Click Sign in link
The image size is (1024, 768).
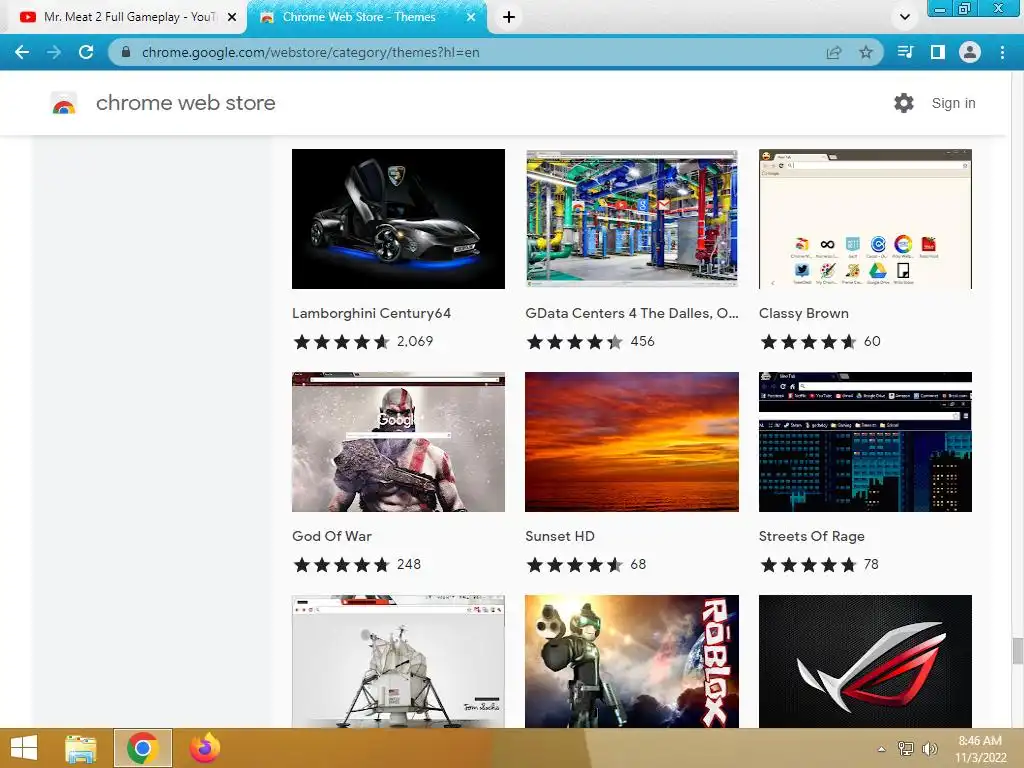coord(953,103)
